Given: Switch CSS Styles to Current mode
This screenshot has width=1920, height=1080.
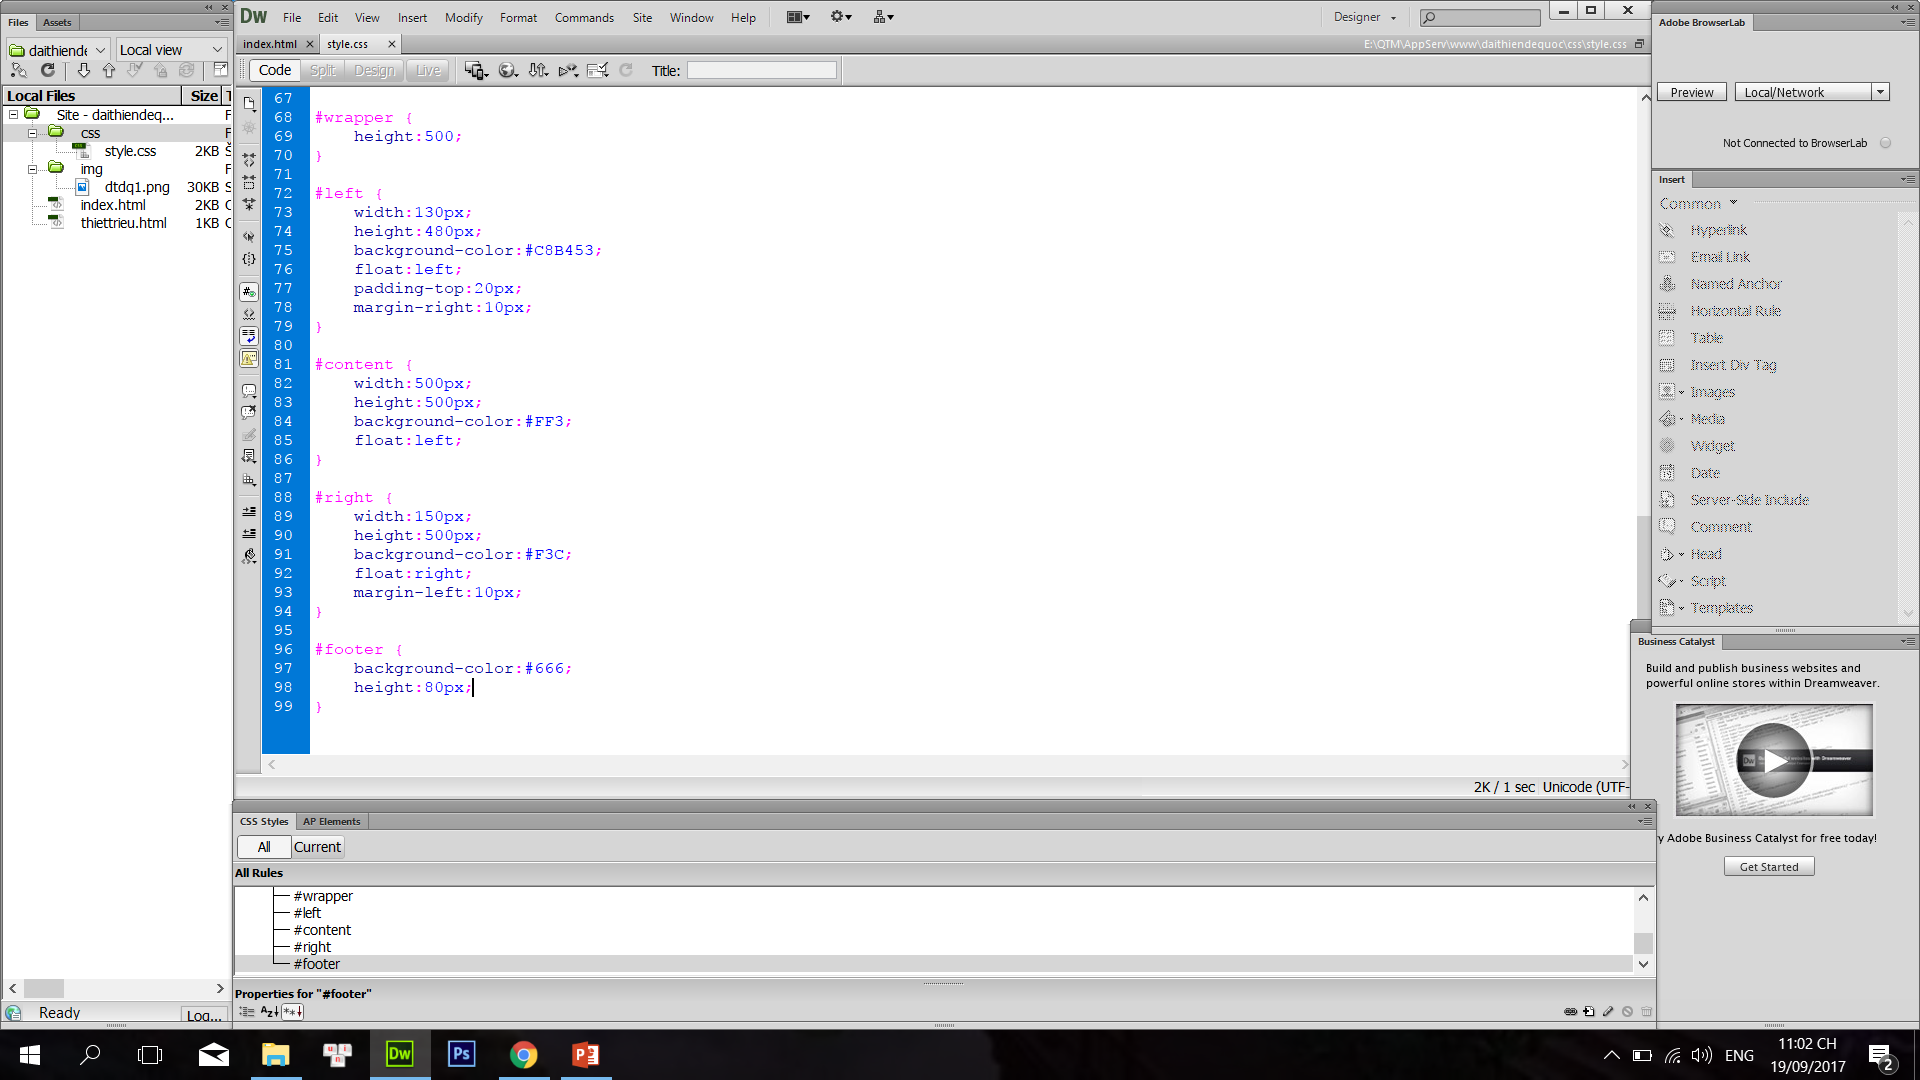Looking at the screenshot, I should click(x=317, y=847).
